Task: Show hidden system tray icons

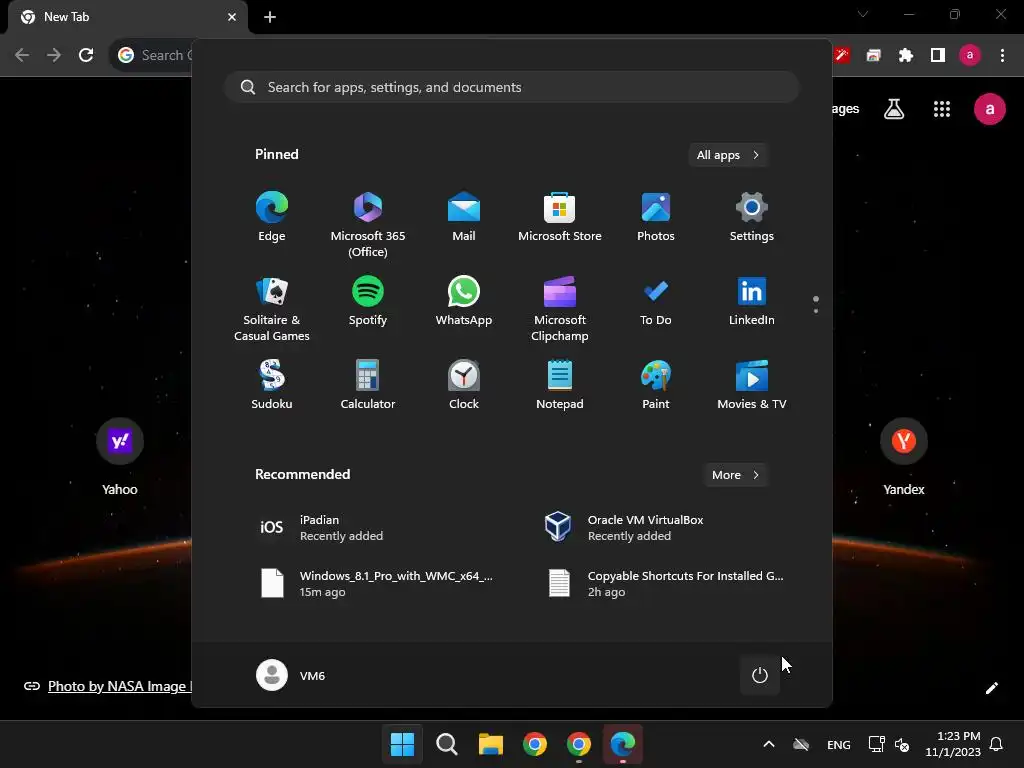Action: pyautogui.click(x=769, y=744)
